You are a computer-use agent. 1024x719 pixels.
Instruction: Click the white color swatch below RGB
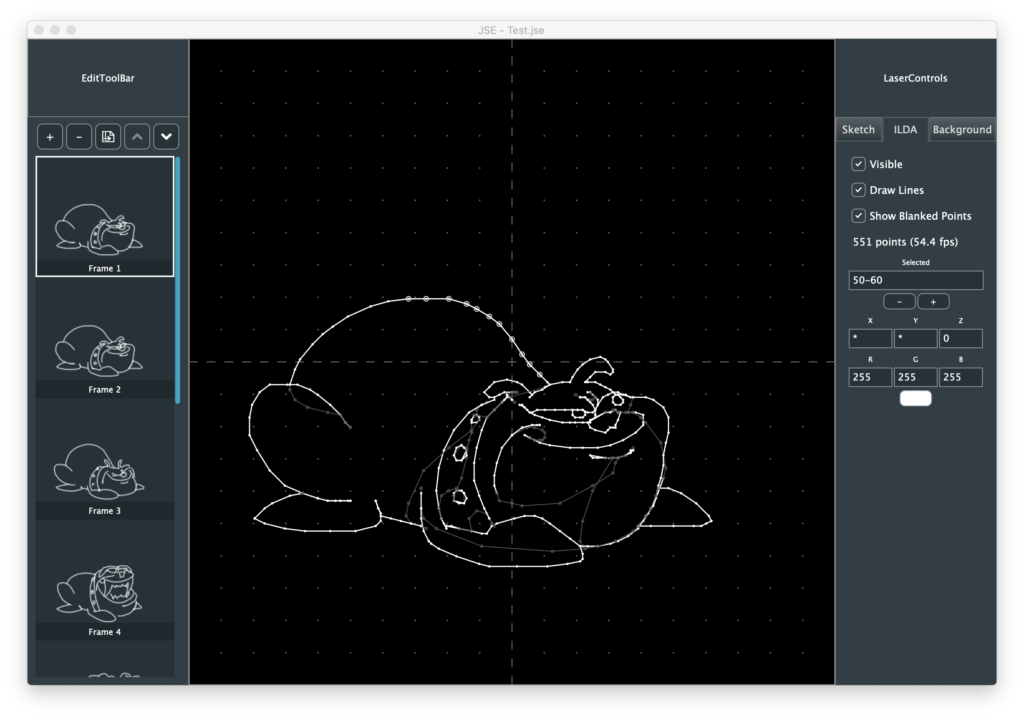pyautogui.click(x=915, y=398)
